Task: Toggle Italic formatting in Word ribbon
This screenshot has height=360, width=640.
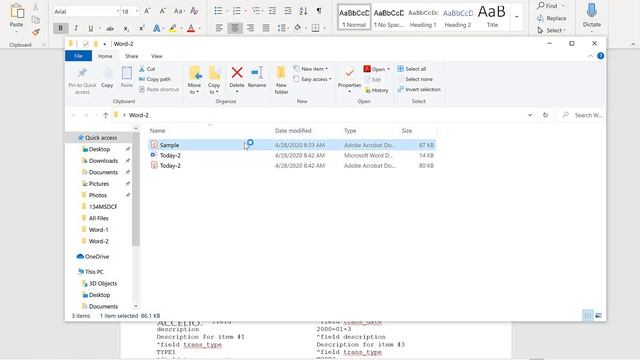Action: [x=76, y=28]
